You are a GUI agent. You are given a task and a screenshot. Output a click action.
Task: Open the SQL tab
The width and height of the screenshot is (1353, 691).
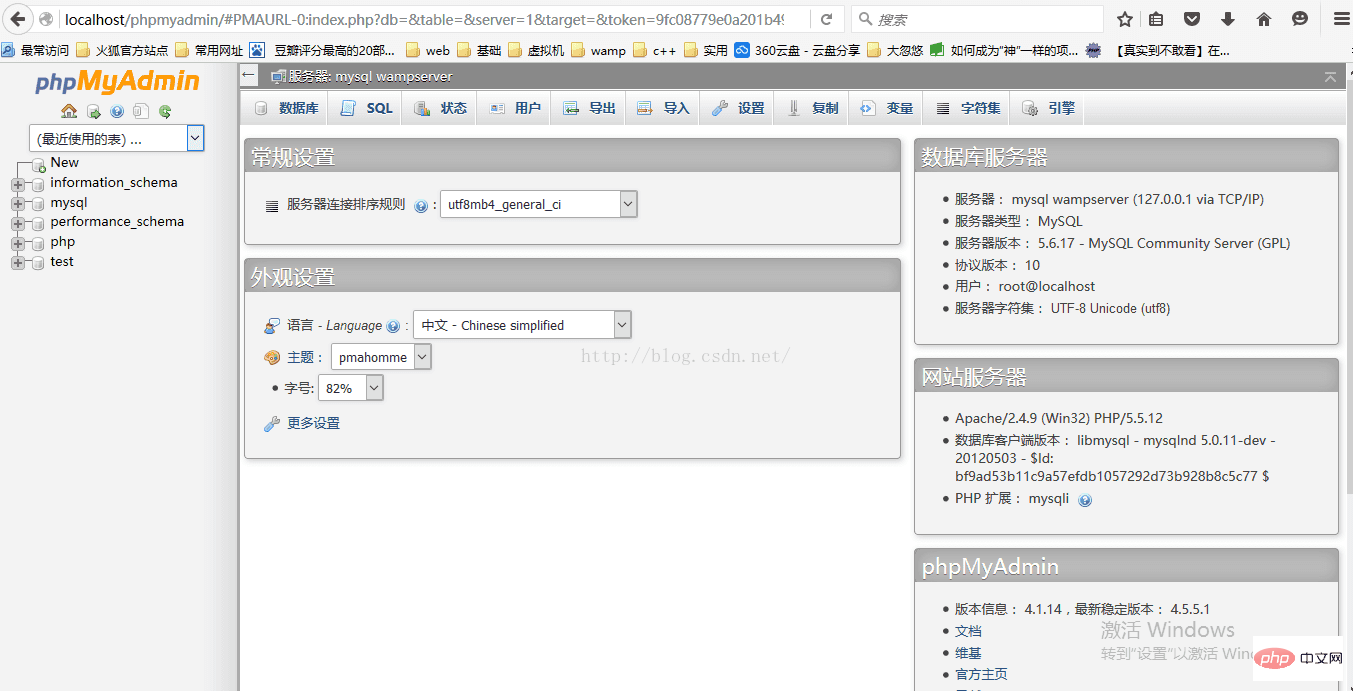[x=366, y=108]
